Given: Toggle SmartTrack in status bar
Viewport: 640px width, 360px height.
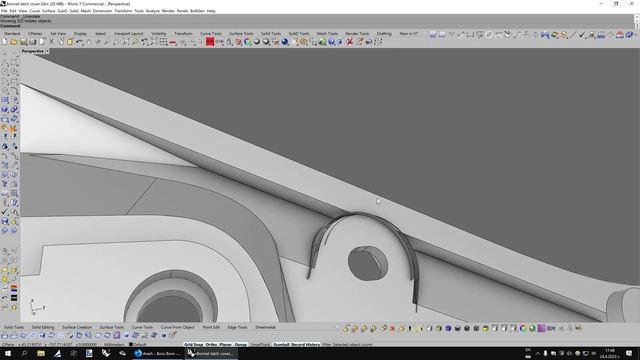Looking at the screenshot, I should click(x=260, y=344).
